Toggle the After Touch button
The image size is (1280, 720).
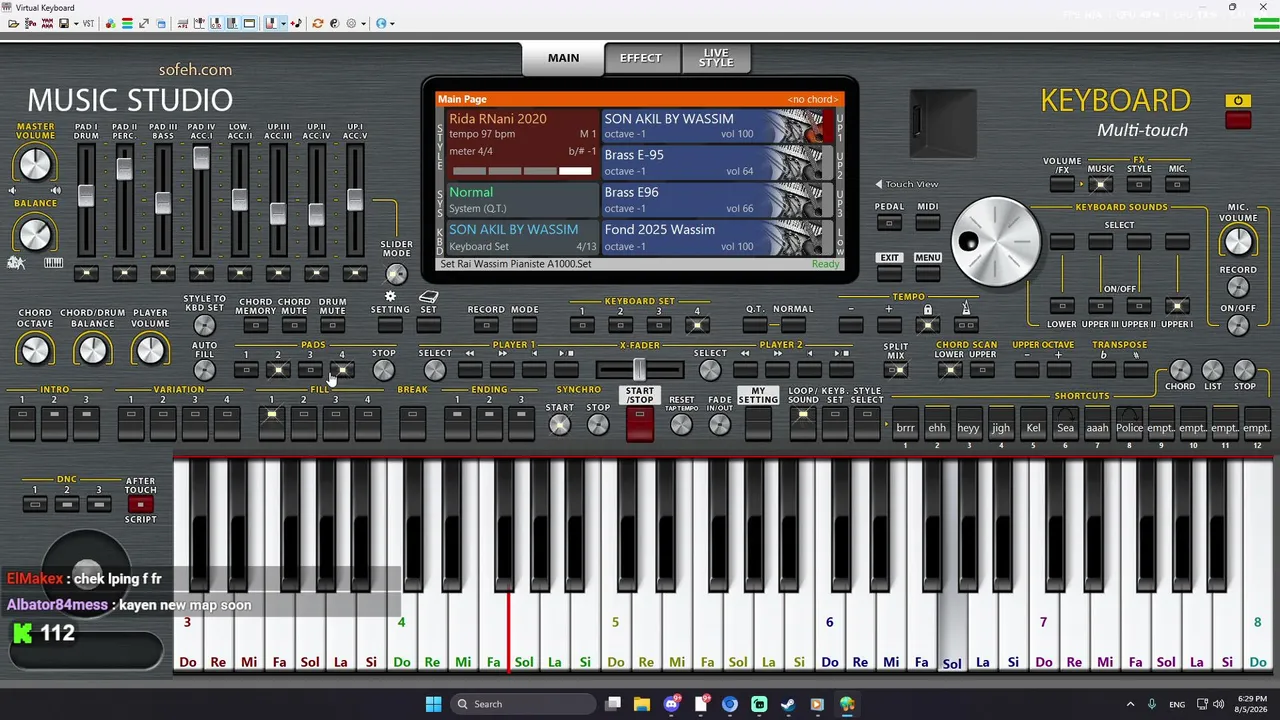click(140, 505)
